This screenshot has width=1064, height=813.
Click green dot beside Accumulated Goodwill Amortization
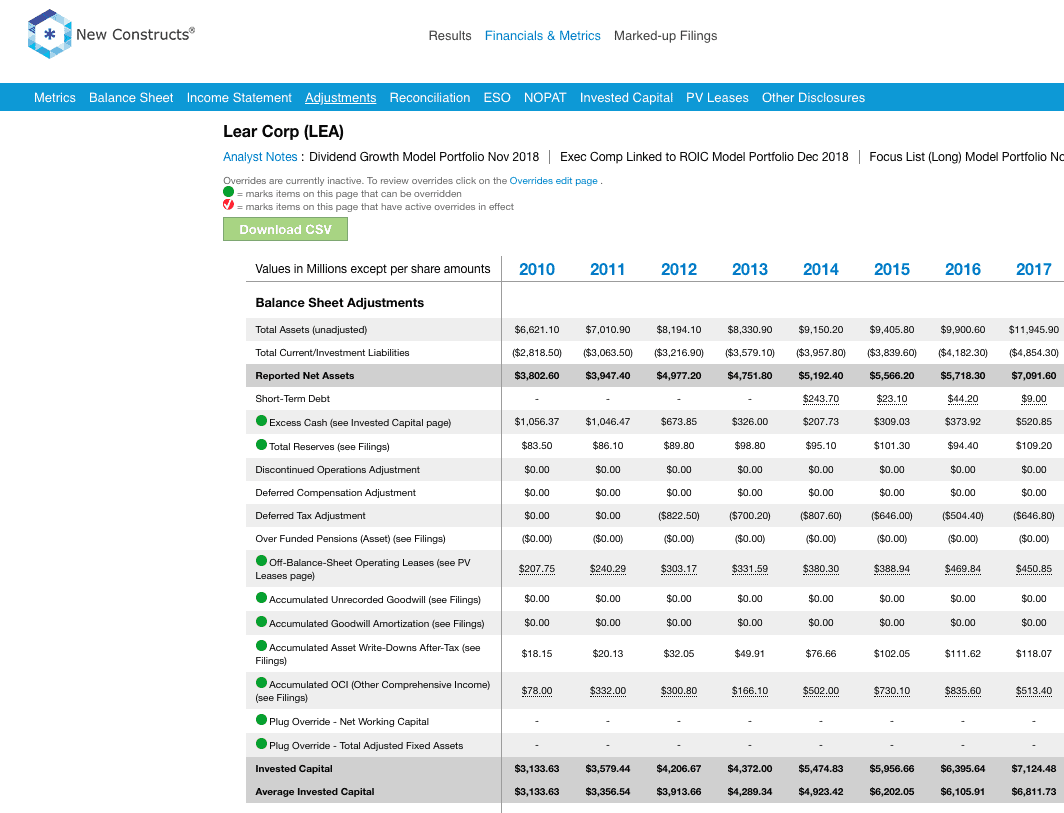261,622
